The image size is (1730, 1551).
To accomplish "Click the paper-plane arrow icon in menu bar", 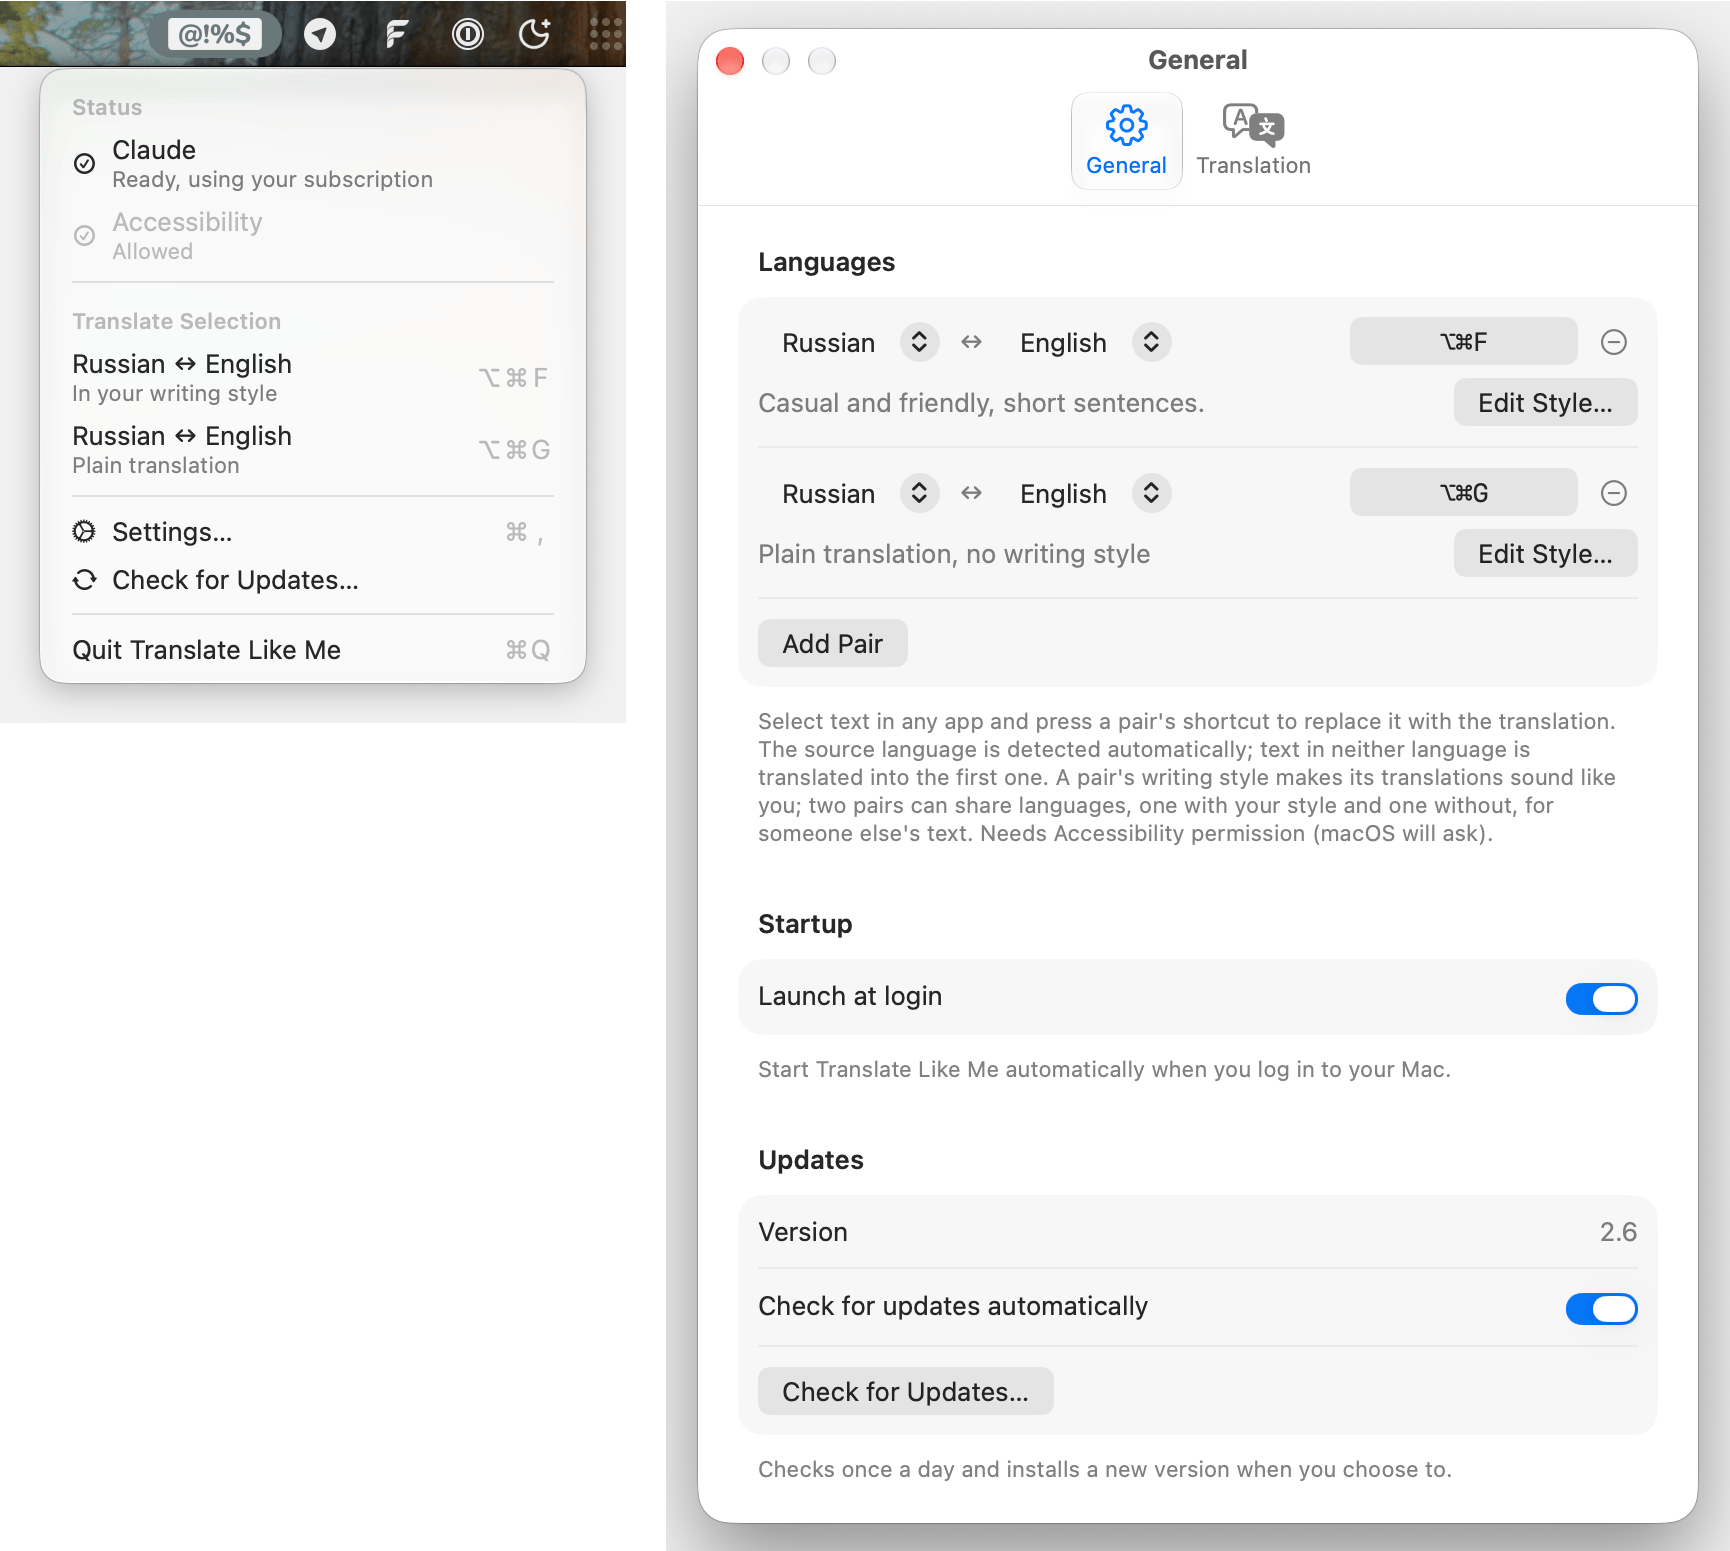I will click(320, 34).
